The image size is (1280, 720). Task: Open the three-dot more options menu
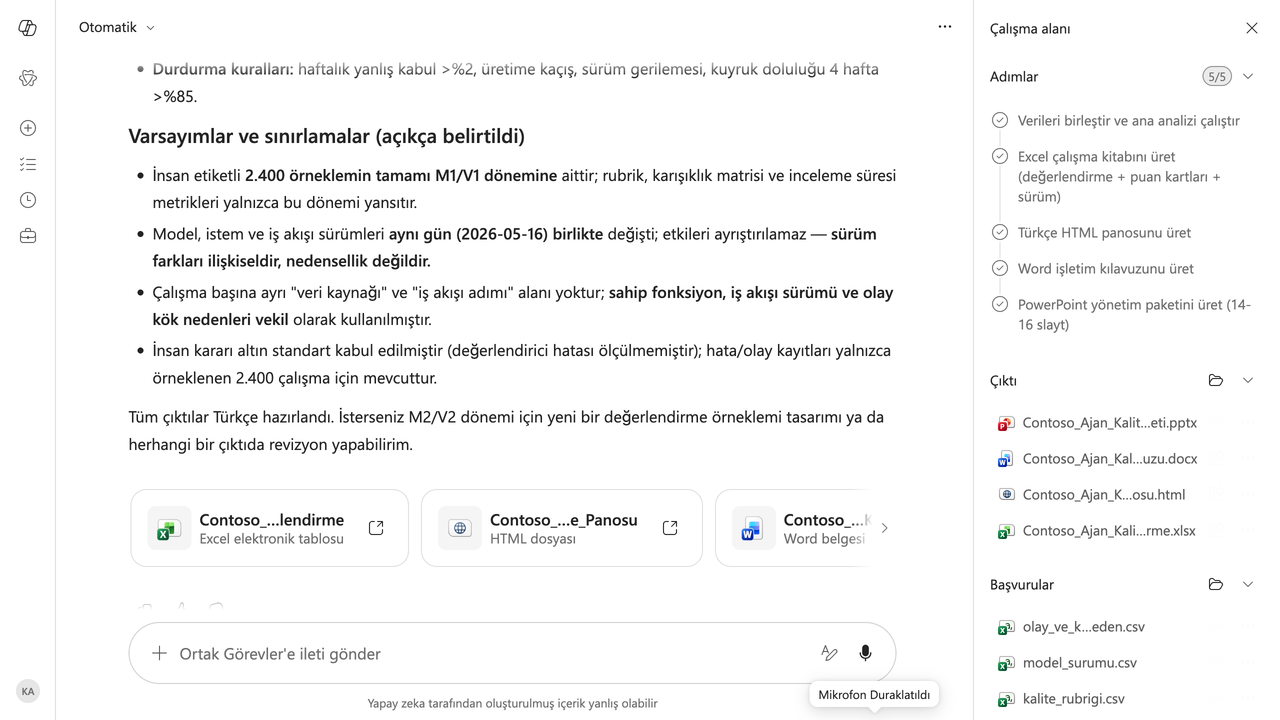click(945, 27)
